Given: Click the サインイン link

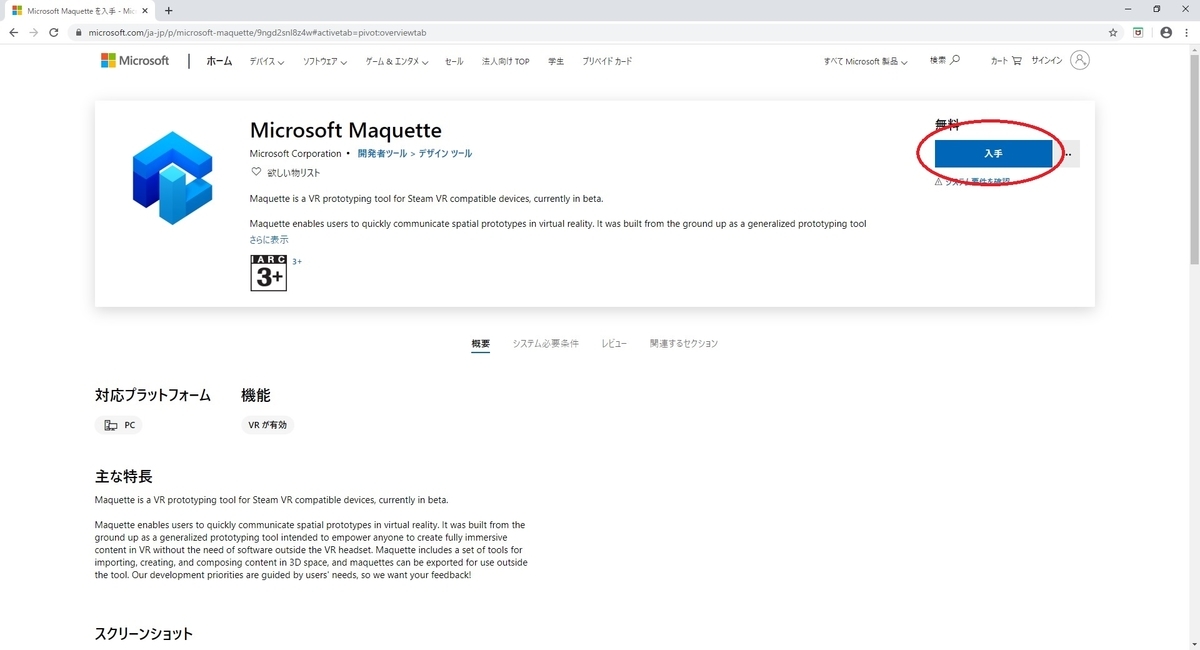Looking at the screenshot, I should coord(1047,61).
